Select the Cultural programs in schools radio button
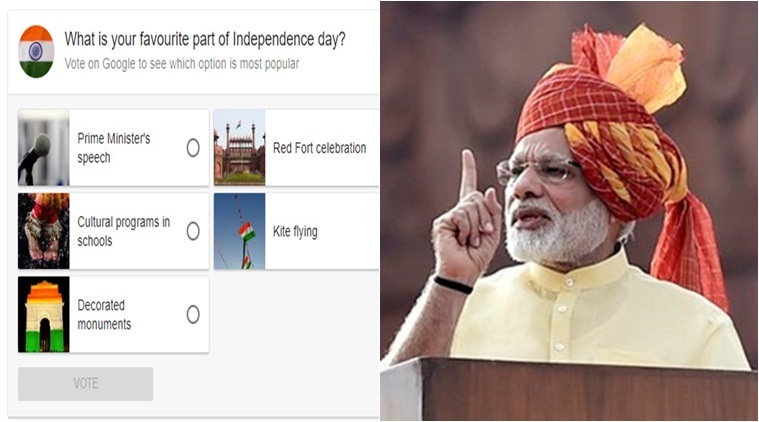 193,231
